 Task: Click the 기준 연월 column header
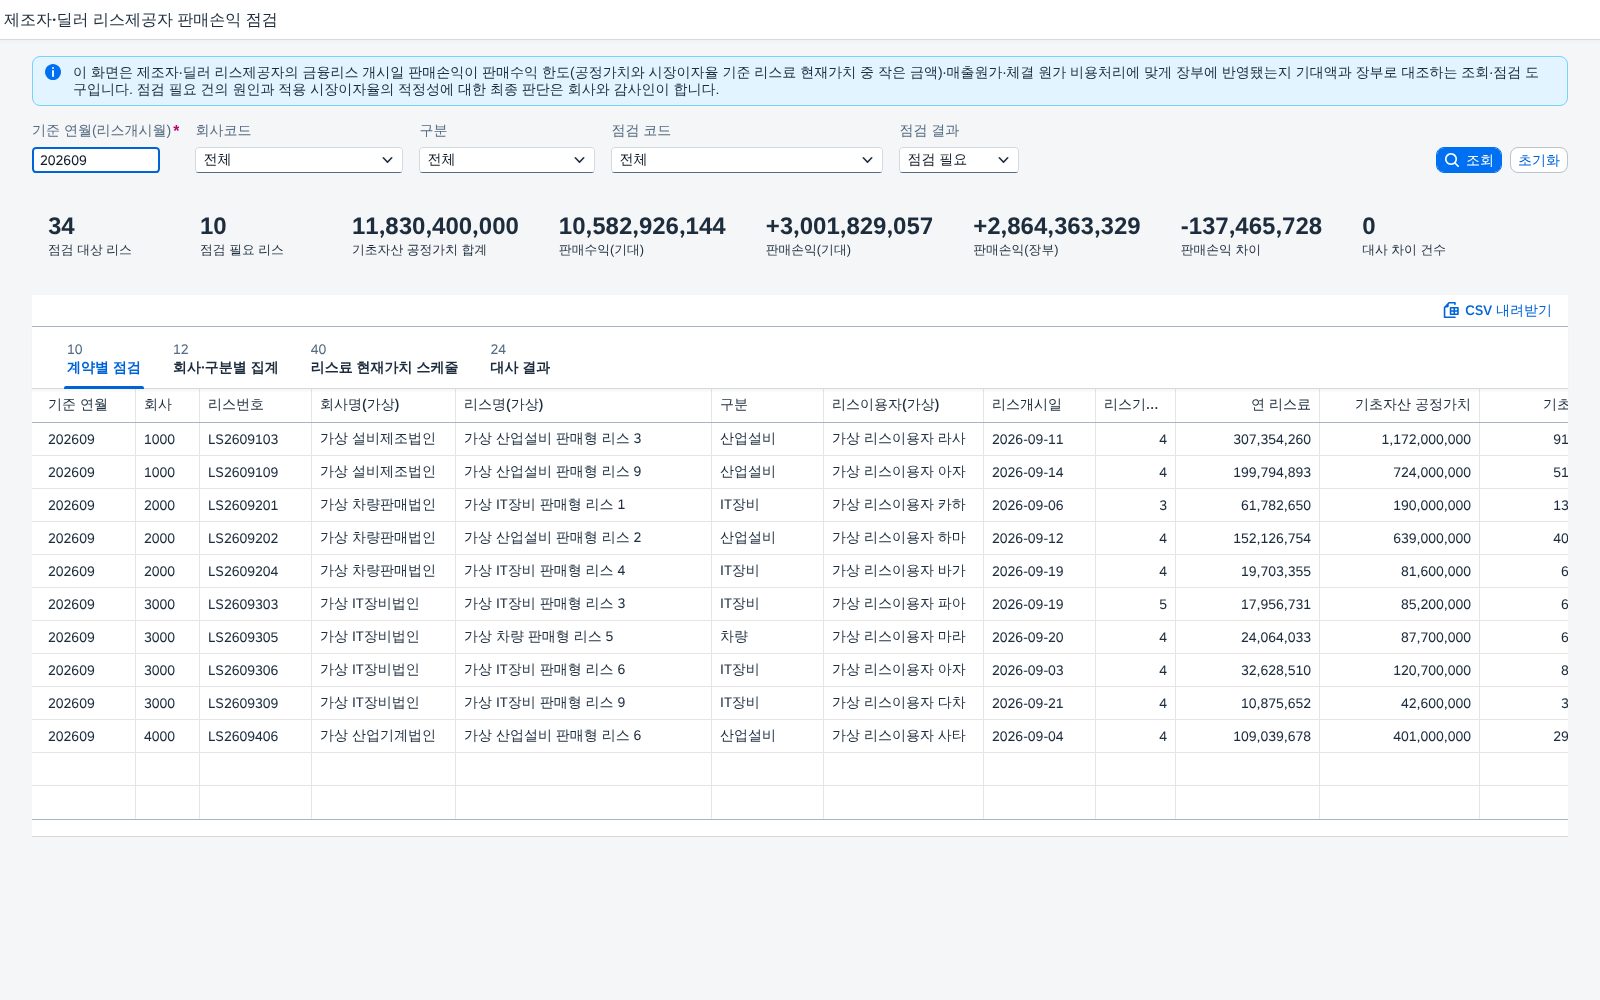(x=83, y=405)
